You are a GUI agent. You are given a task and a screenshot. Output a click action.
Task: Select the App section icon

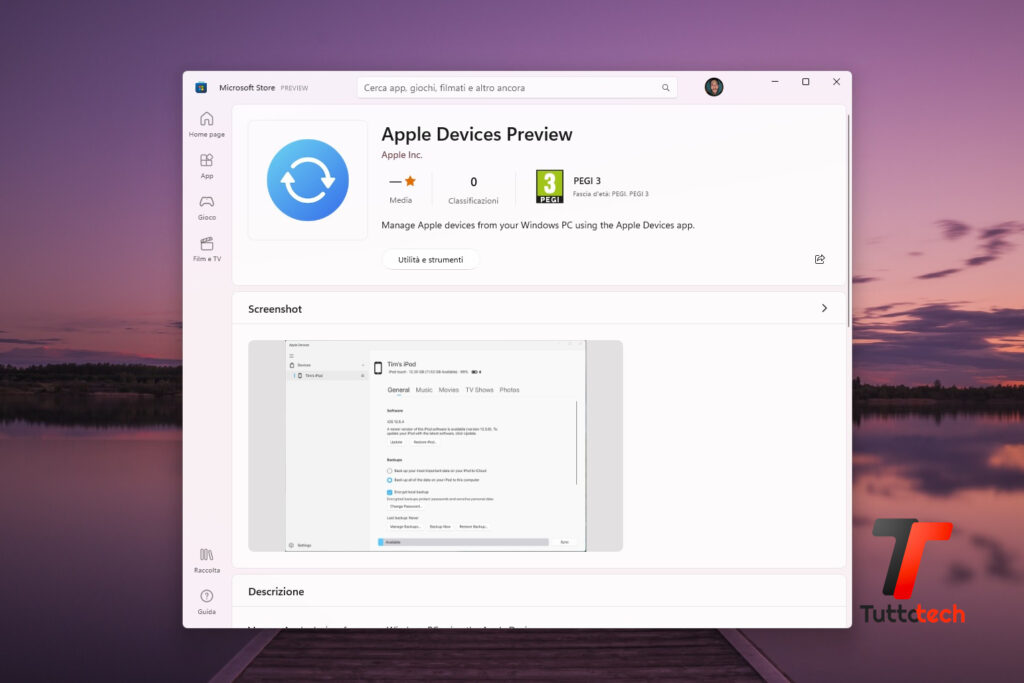tap(206, 162)
